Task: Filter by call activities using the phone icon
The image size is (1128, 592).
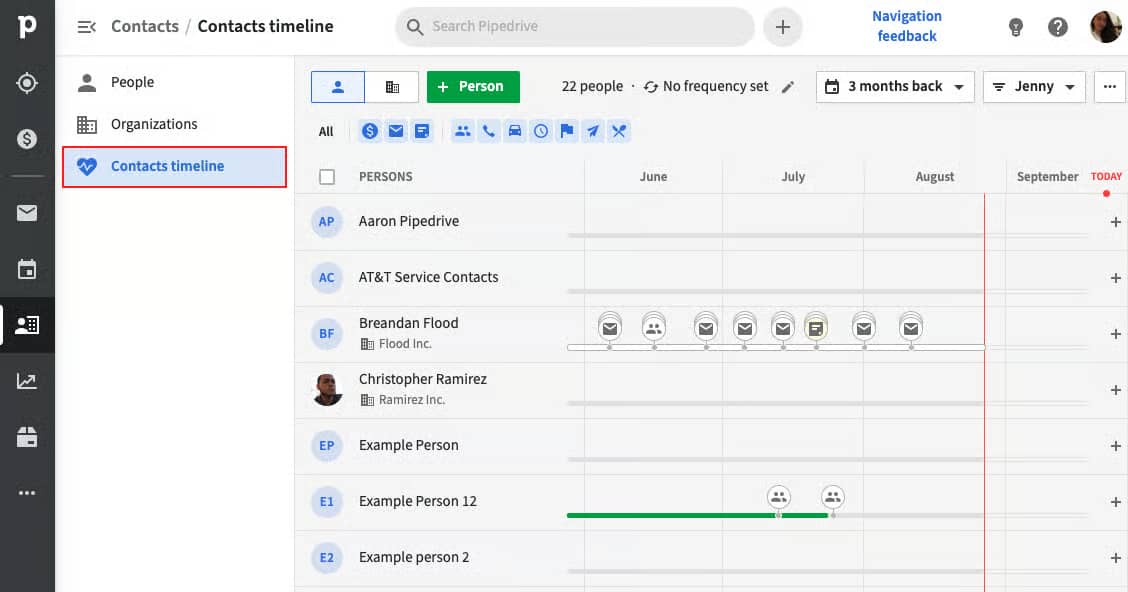Action: pos(489,131)
